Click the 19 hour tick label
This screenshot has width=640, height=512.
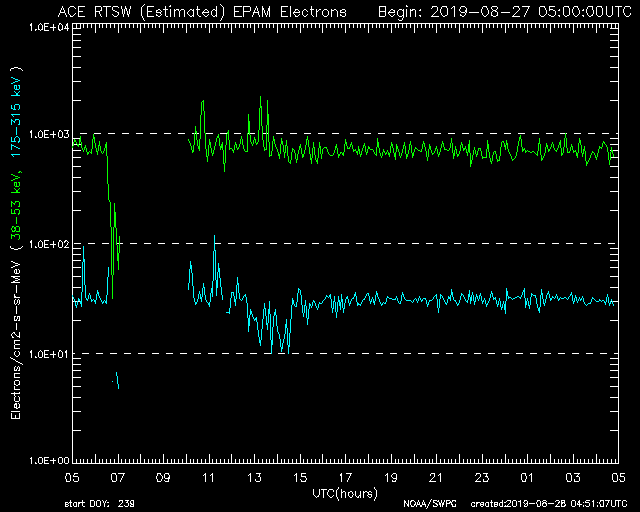(391, 479)
